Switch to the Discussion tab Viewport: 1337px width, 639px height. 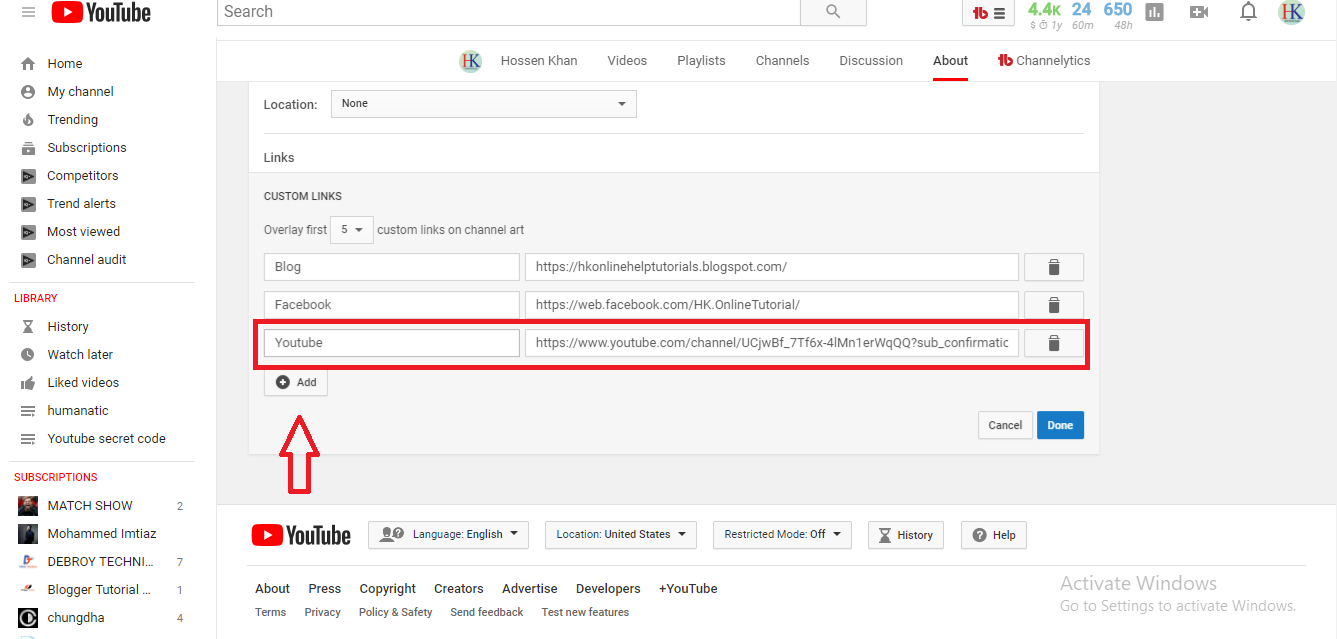[x=871, y=60]
